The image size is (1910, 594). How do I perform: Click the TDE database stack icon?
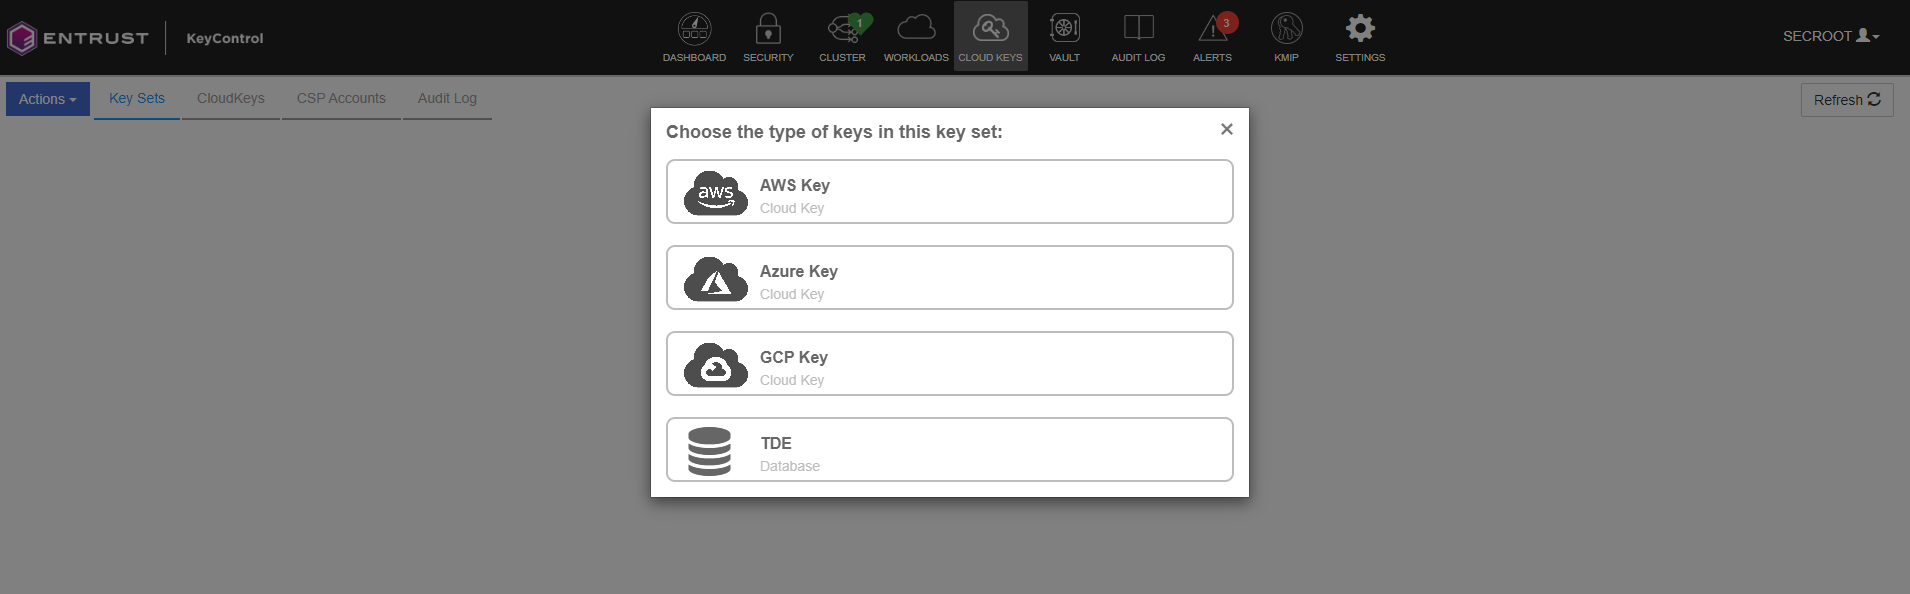[x=709, y=451]
